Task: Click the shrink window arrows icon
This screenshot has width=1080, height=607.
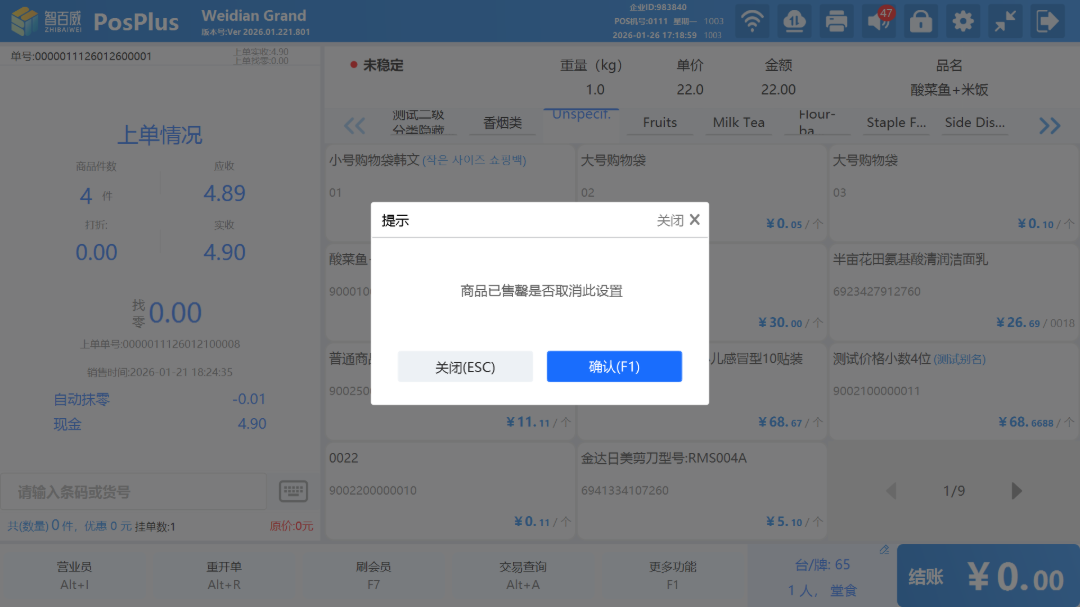Action: [x=1005, y=21]
